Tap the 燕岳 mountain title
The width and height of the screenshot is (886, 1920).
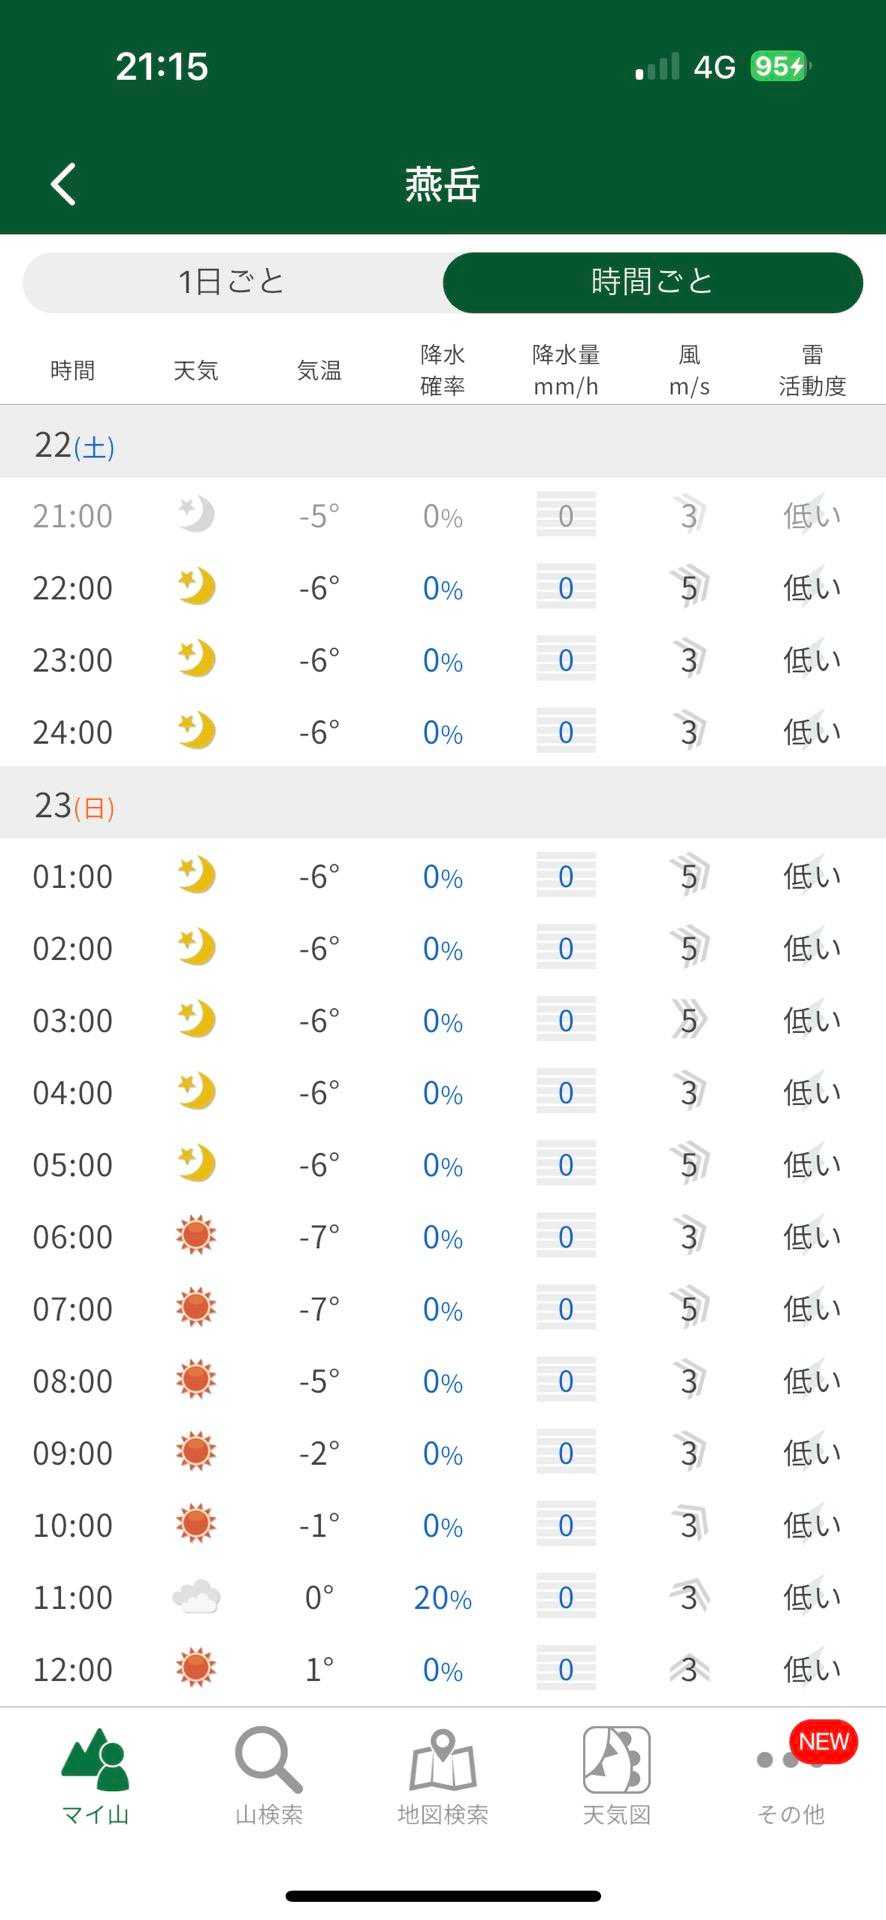(x=443, y=184)
